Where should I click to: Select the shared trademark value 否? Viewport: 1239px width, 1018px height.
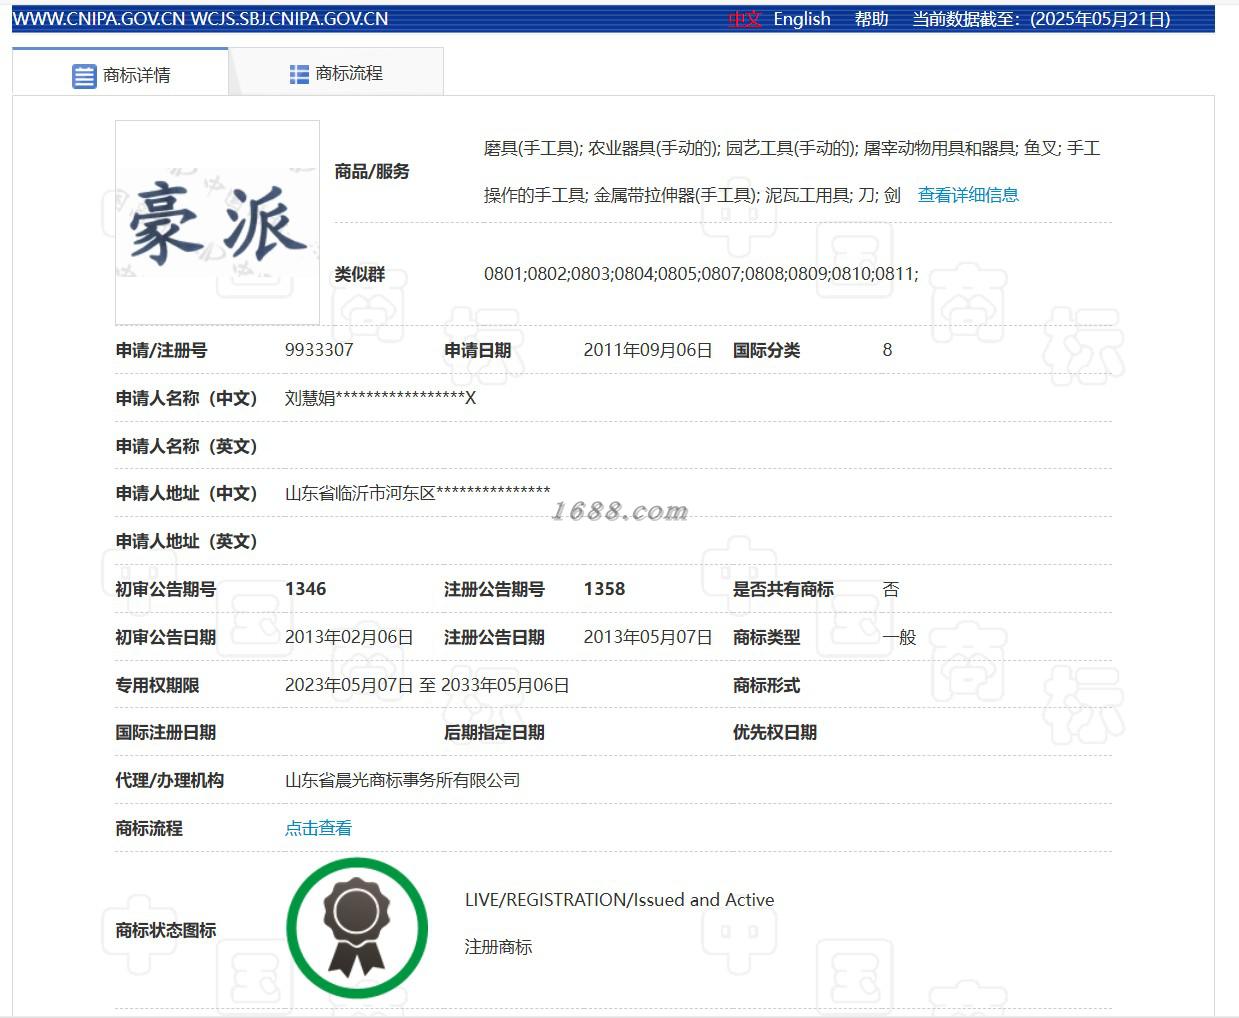point(891,589)
